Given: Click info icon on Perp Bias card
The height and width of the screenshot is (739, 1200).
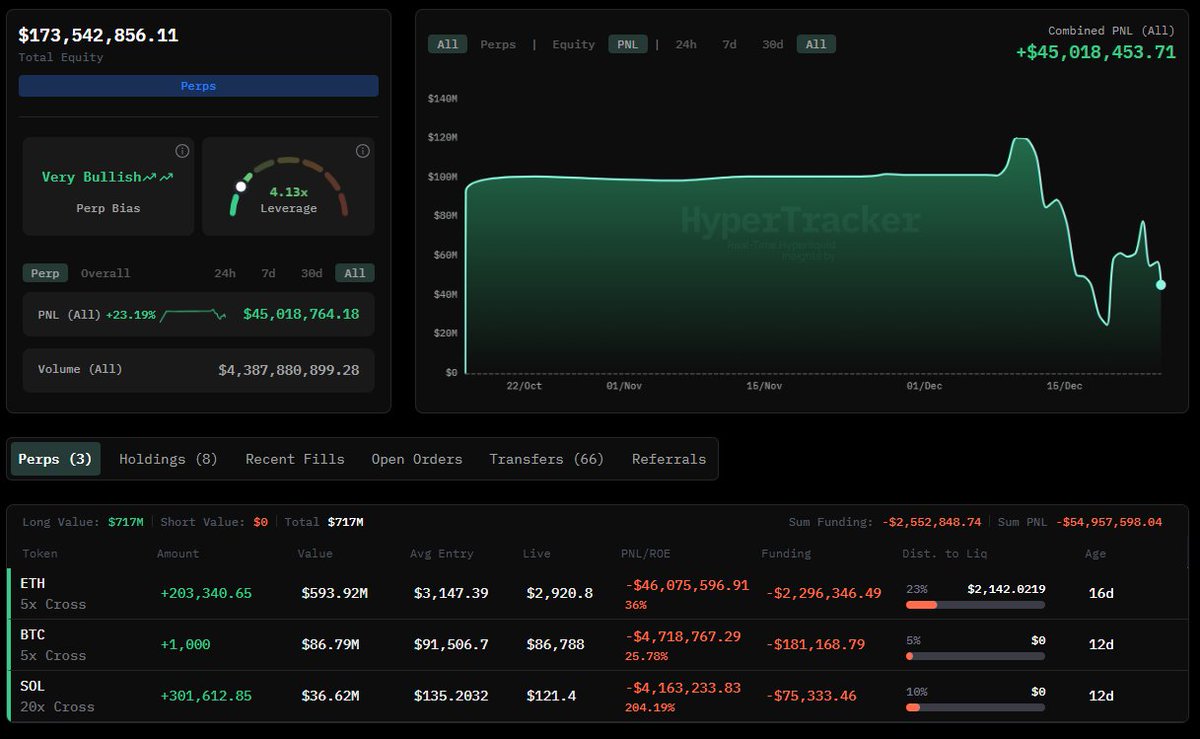Looking at the screenshot, I should pyautogui.click(x=182, y=151).
